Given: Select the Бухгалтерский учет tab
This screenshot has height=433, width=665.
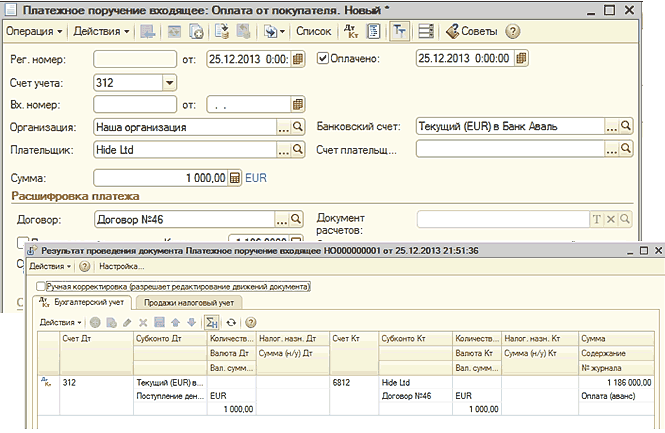Looking at the screenshot, I should tap(82, 302).
